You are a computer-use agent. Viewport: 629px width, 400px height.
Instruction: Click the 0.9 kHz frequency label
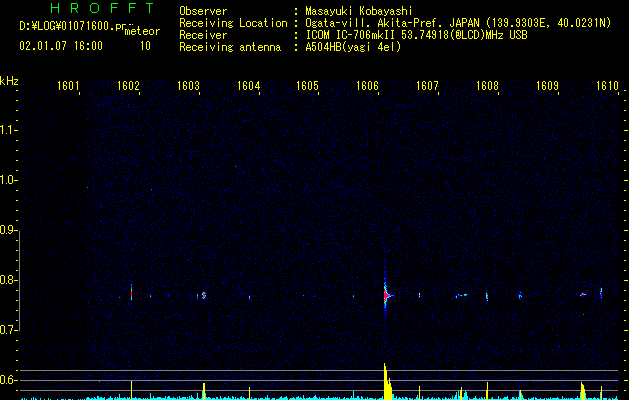pos(8,230)
